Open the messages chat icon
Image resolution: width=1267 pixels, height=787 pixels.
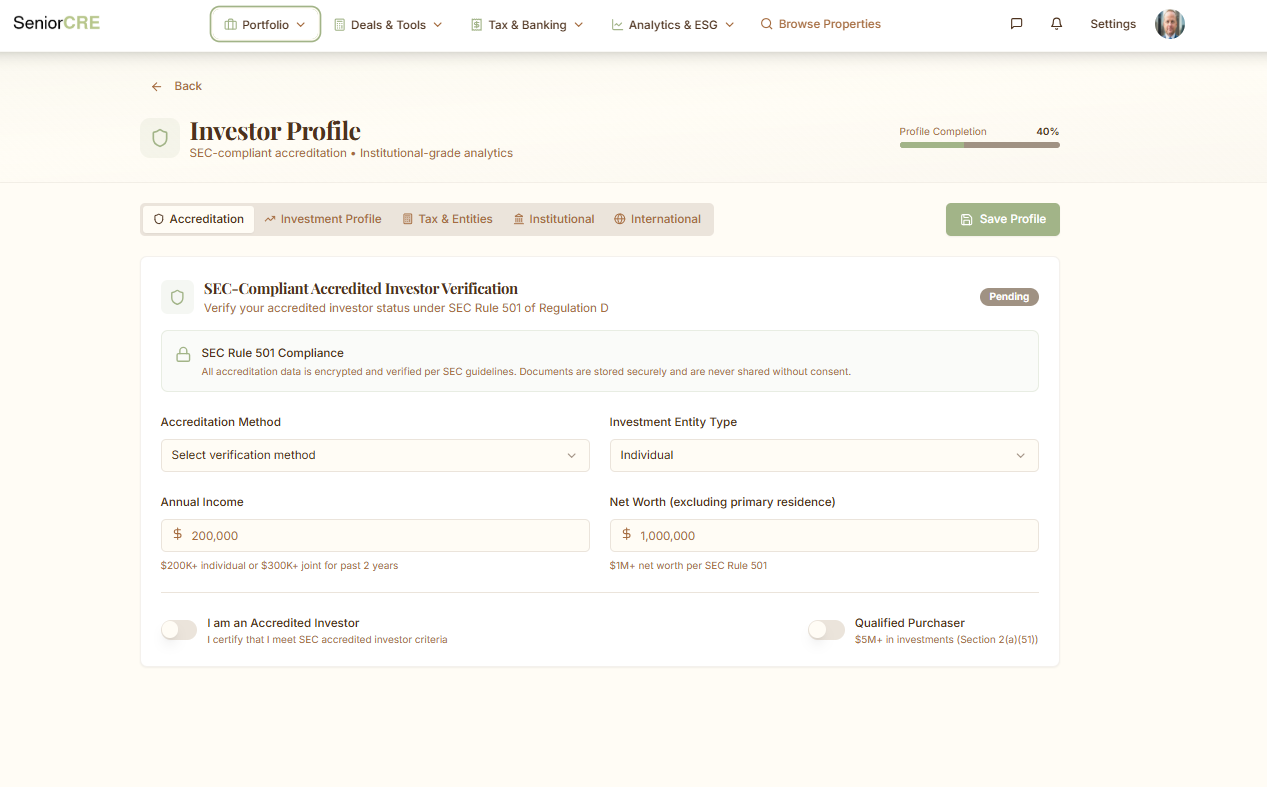(1017, 24)
